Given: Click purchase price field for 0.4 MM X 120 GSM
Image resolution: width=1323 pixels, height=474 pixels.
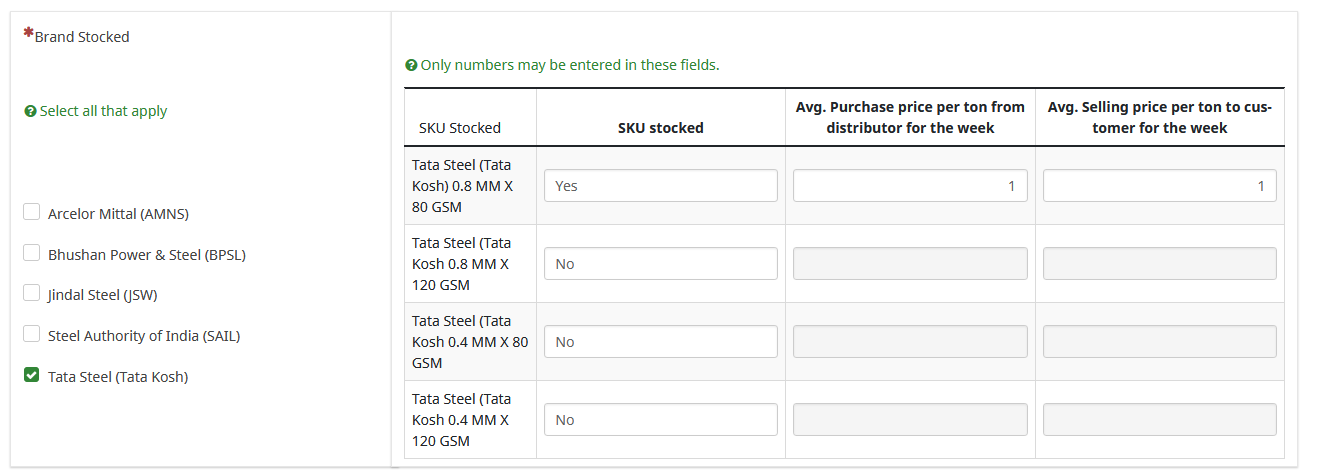Looking at the screenshot, I should pos(910,420).
